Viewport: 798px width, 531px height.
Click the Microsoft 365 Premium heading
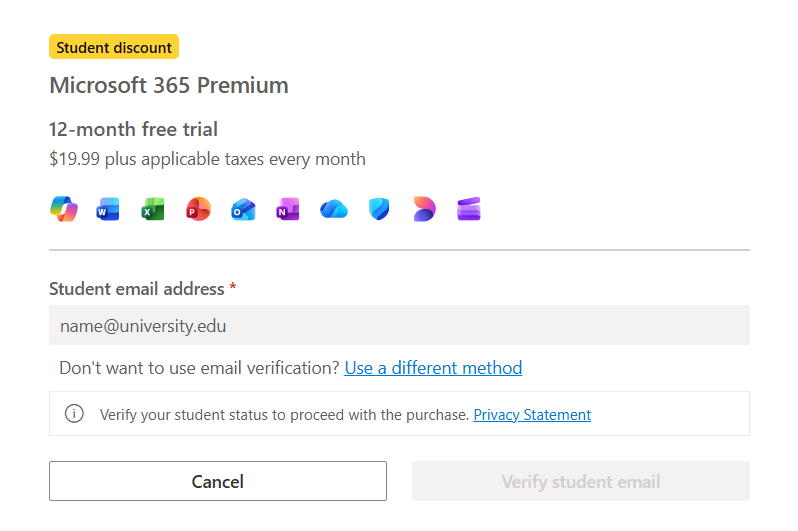tap(169, 86)
